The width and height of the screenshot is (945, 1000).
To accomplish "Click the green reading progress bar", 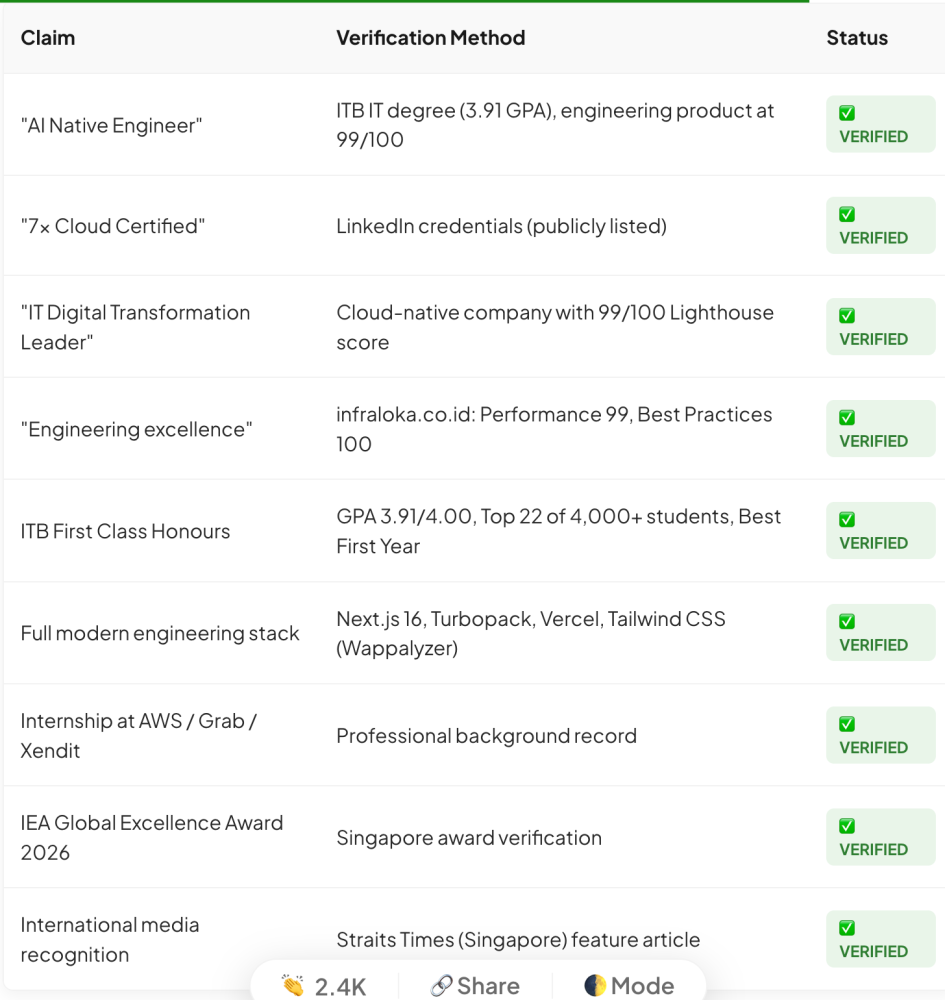I will 404,1.
